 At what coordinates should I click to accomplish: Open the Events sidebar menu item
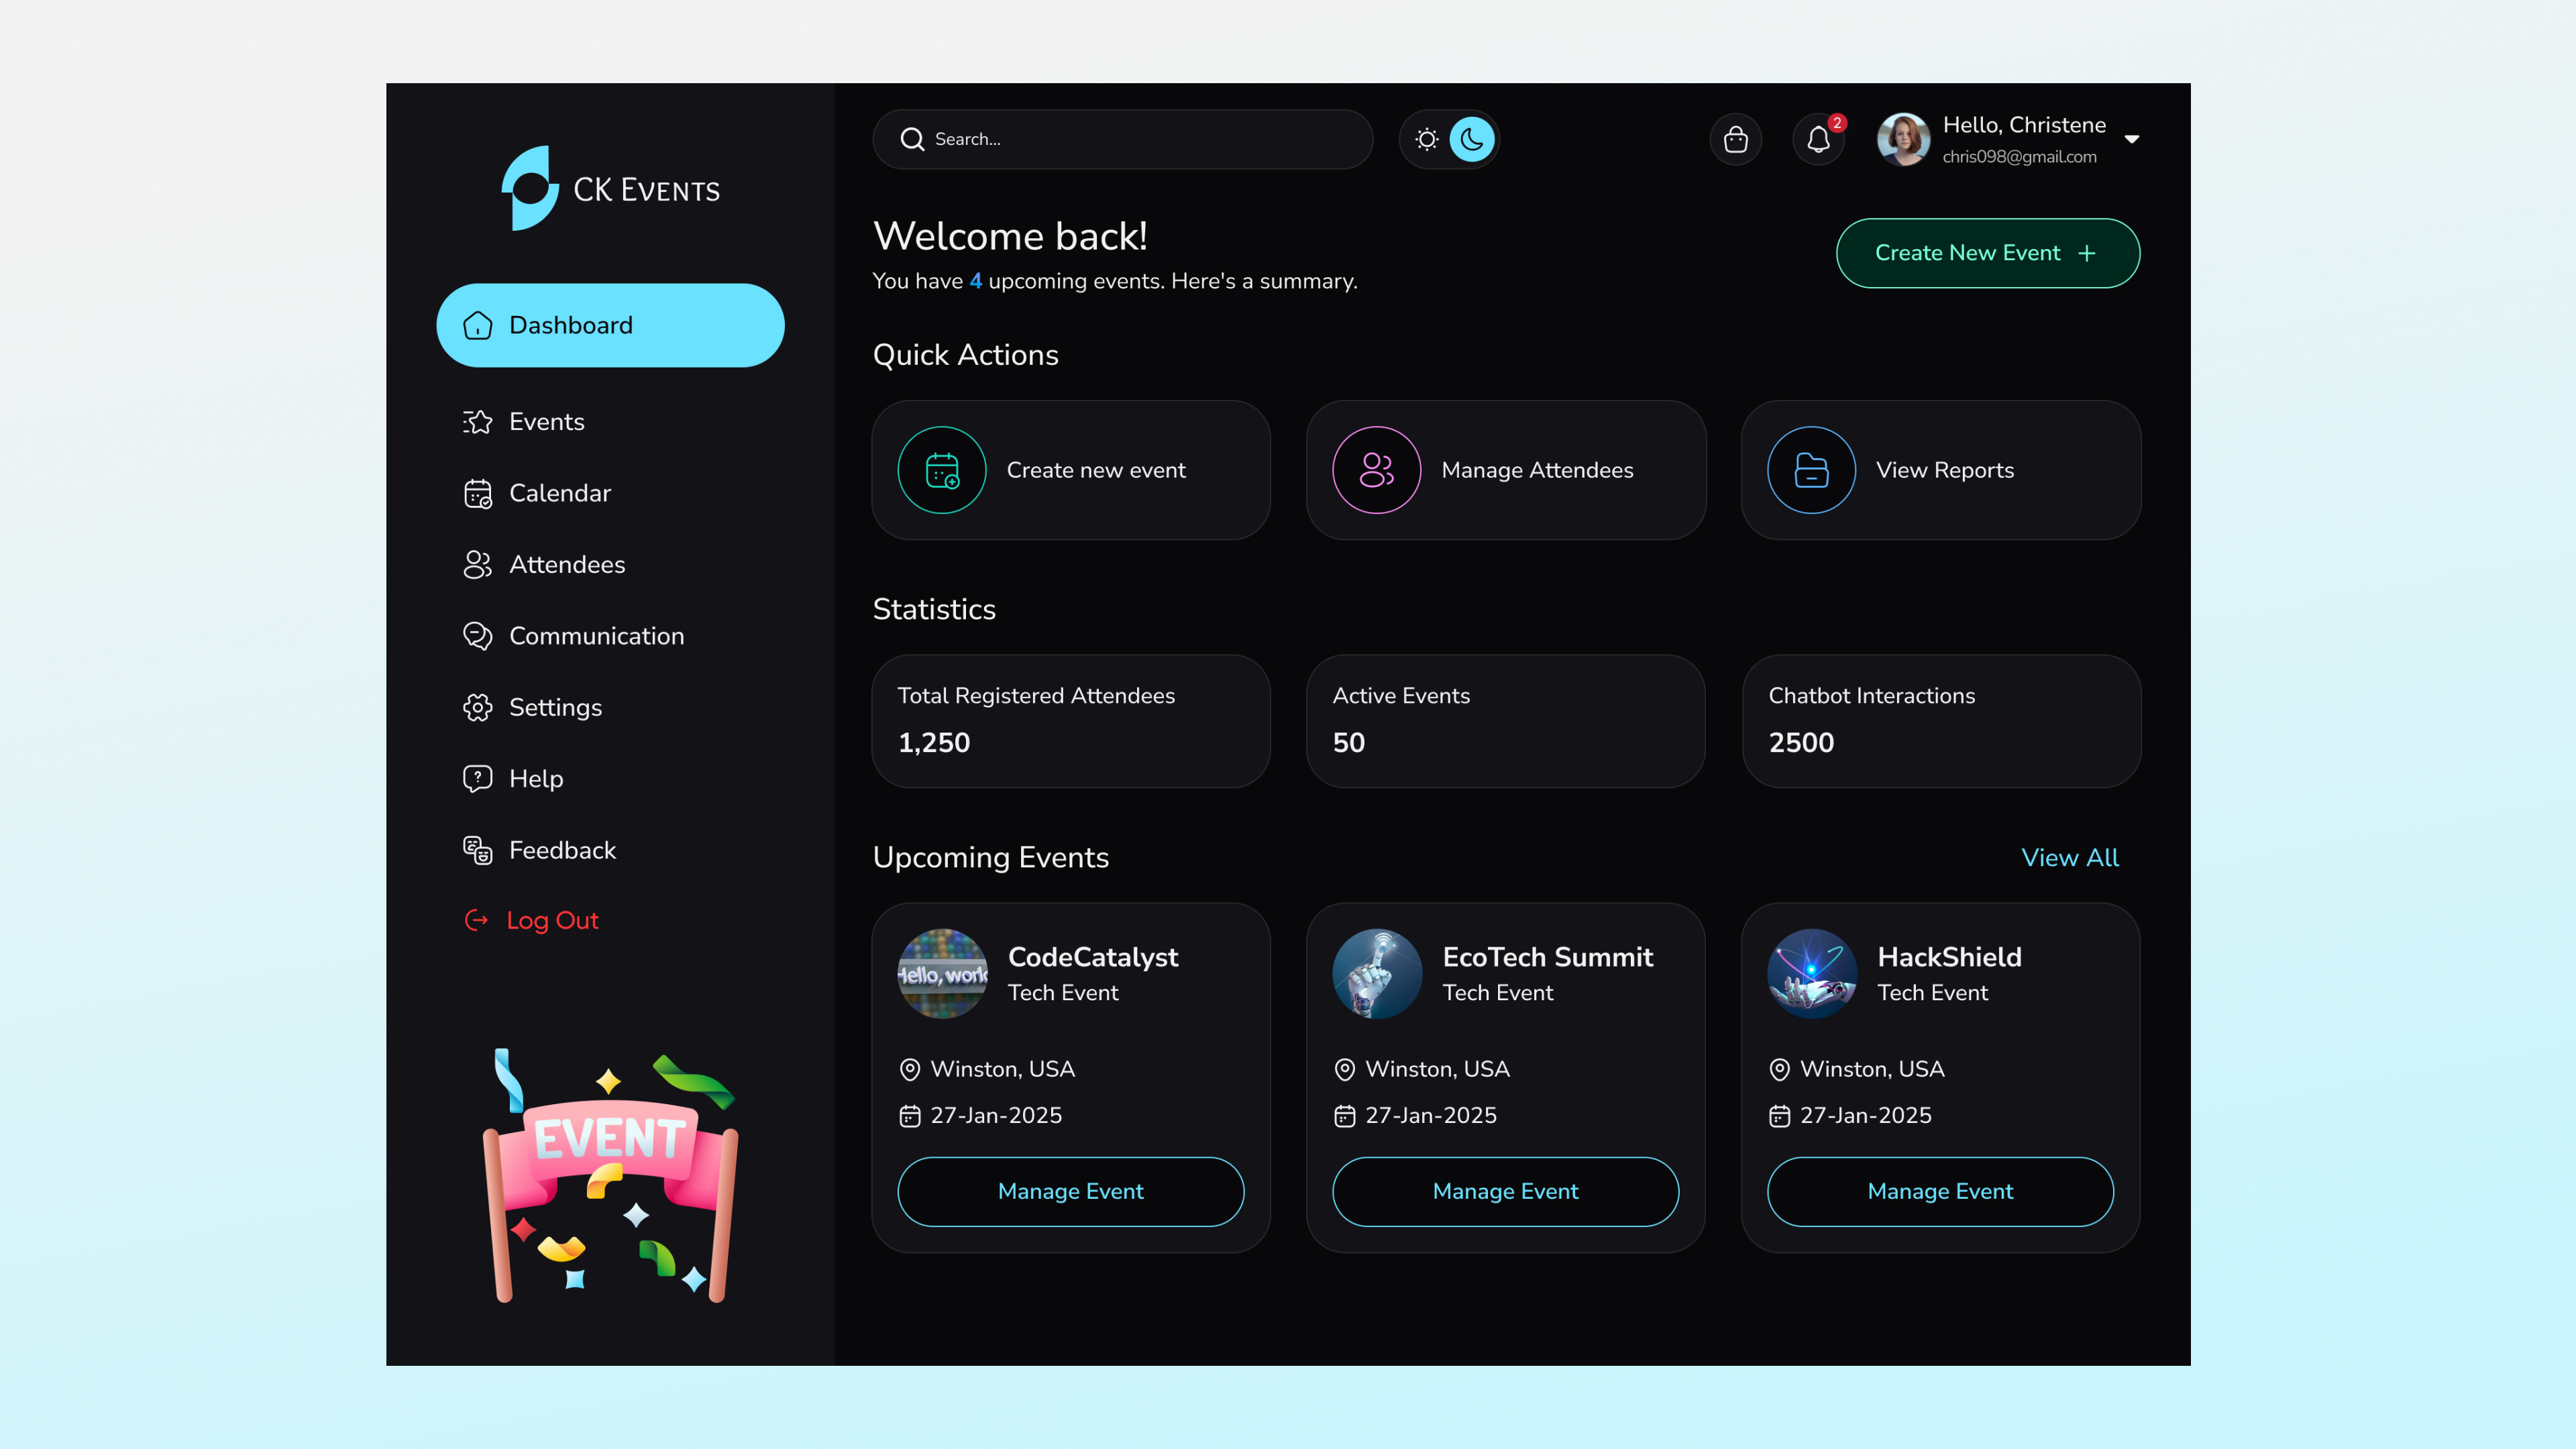point(546,421)
